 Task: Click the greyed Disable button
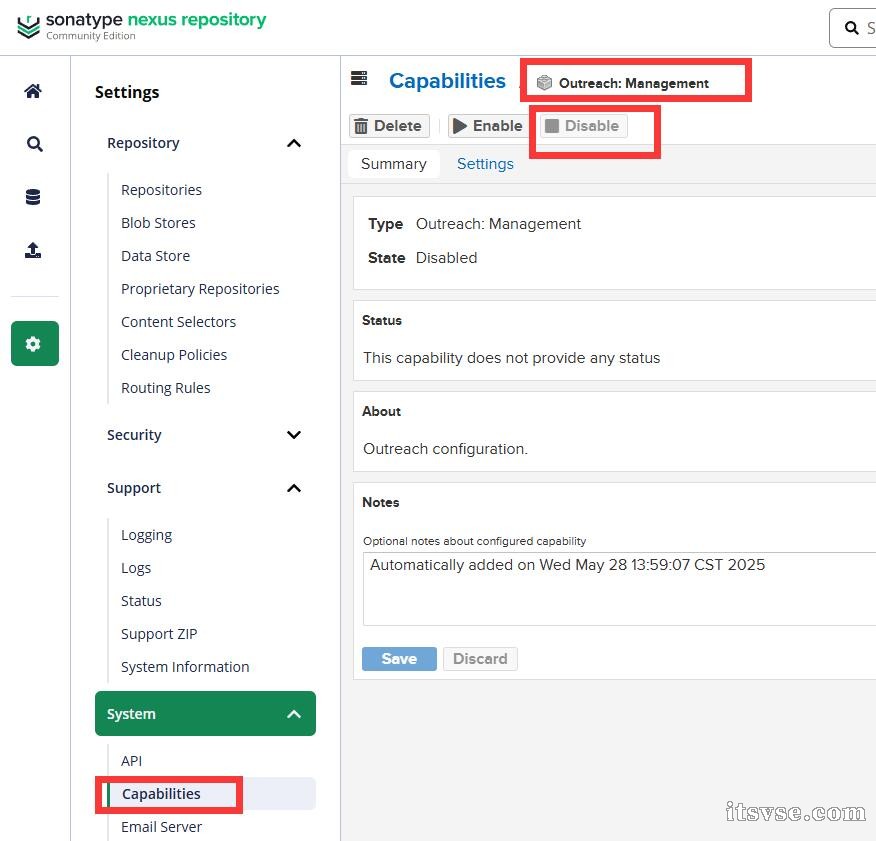tap(583, 126)
